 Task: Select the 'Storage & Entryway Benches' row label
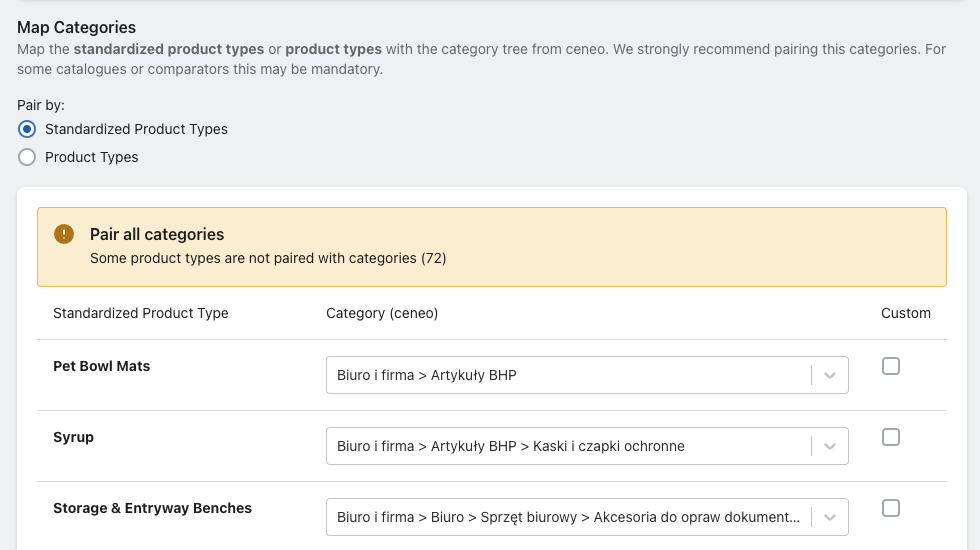(x=152, y=508)
